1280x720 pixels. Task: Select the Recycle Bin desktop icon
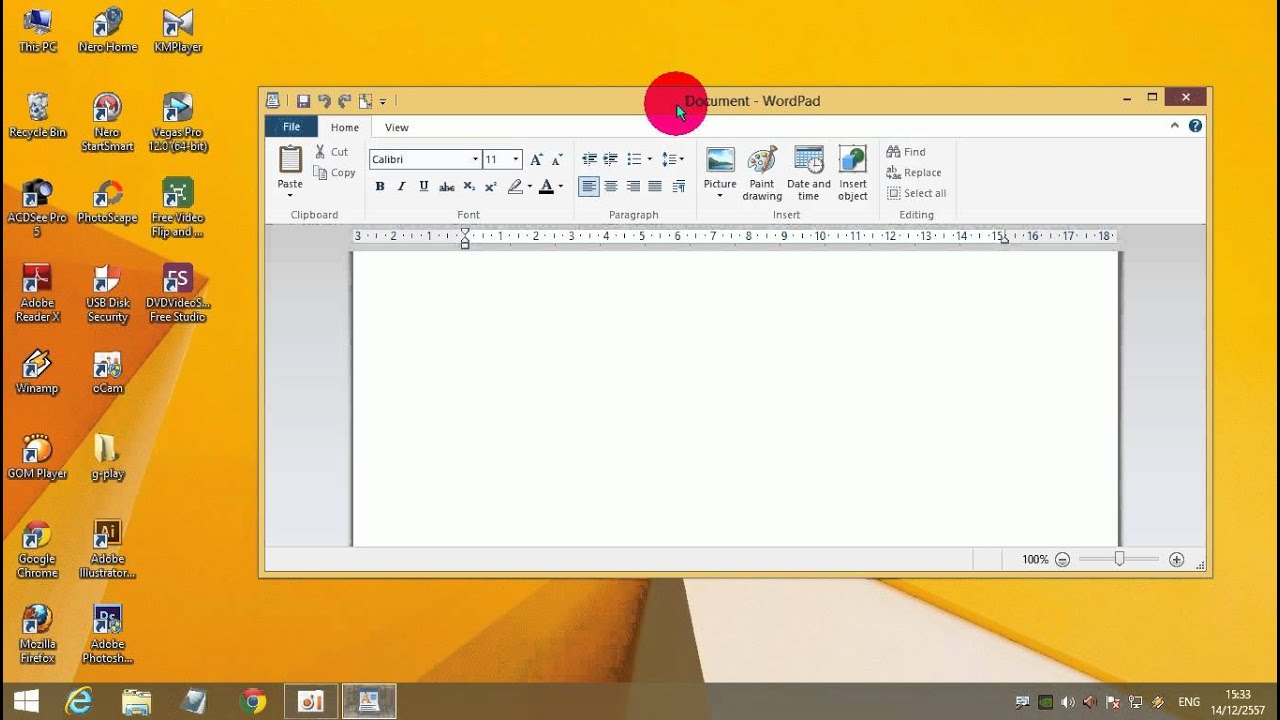pyautogui.click(x=37, y=116)
